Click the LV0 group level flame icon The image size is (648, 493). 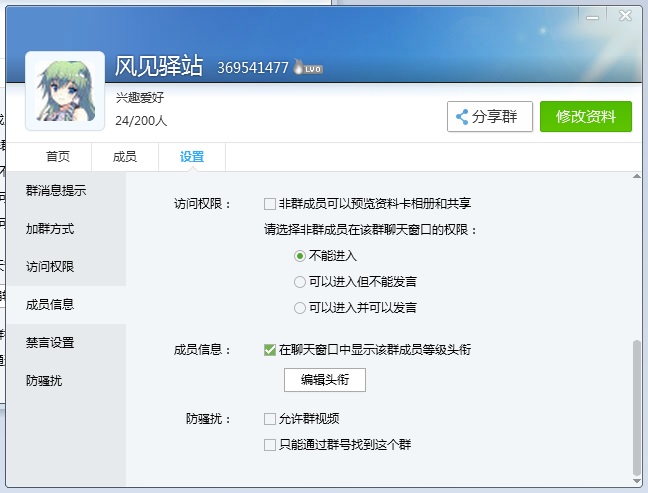307,67
